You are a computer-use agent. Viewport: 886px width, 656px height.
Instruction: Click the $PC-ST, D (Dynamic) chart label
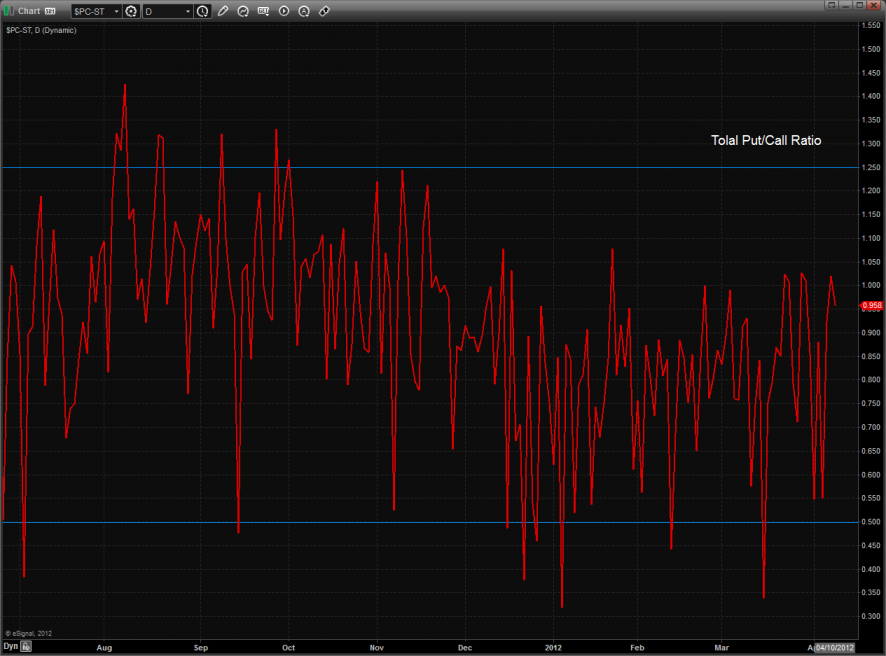[x=41, y=30]
